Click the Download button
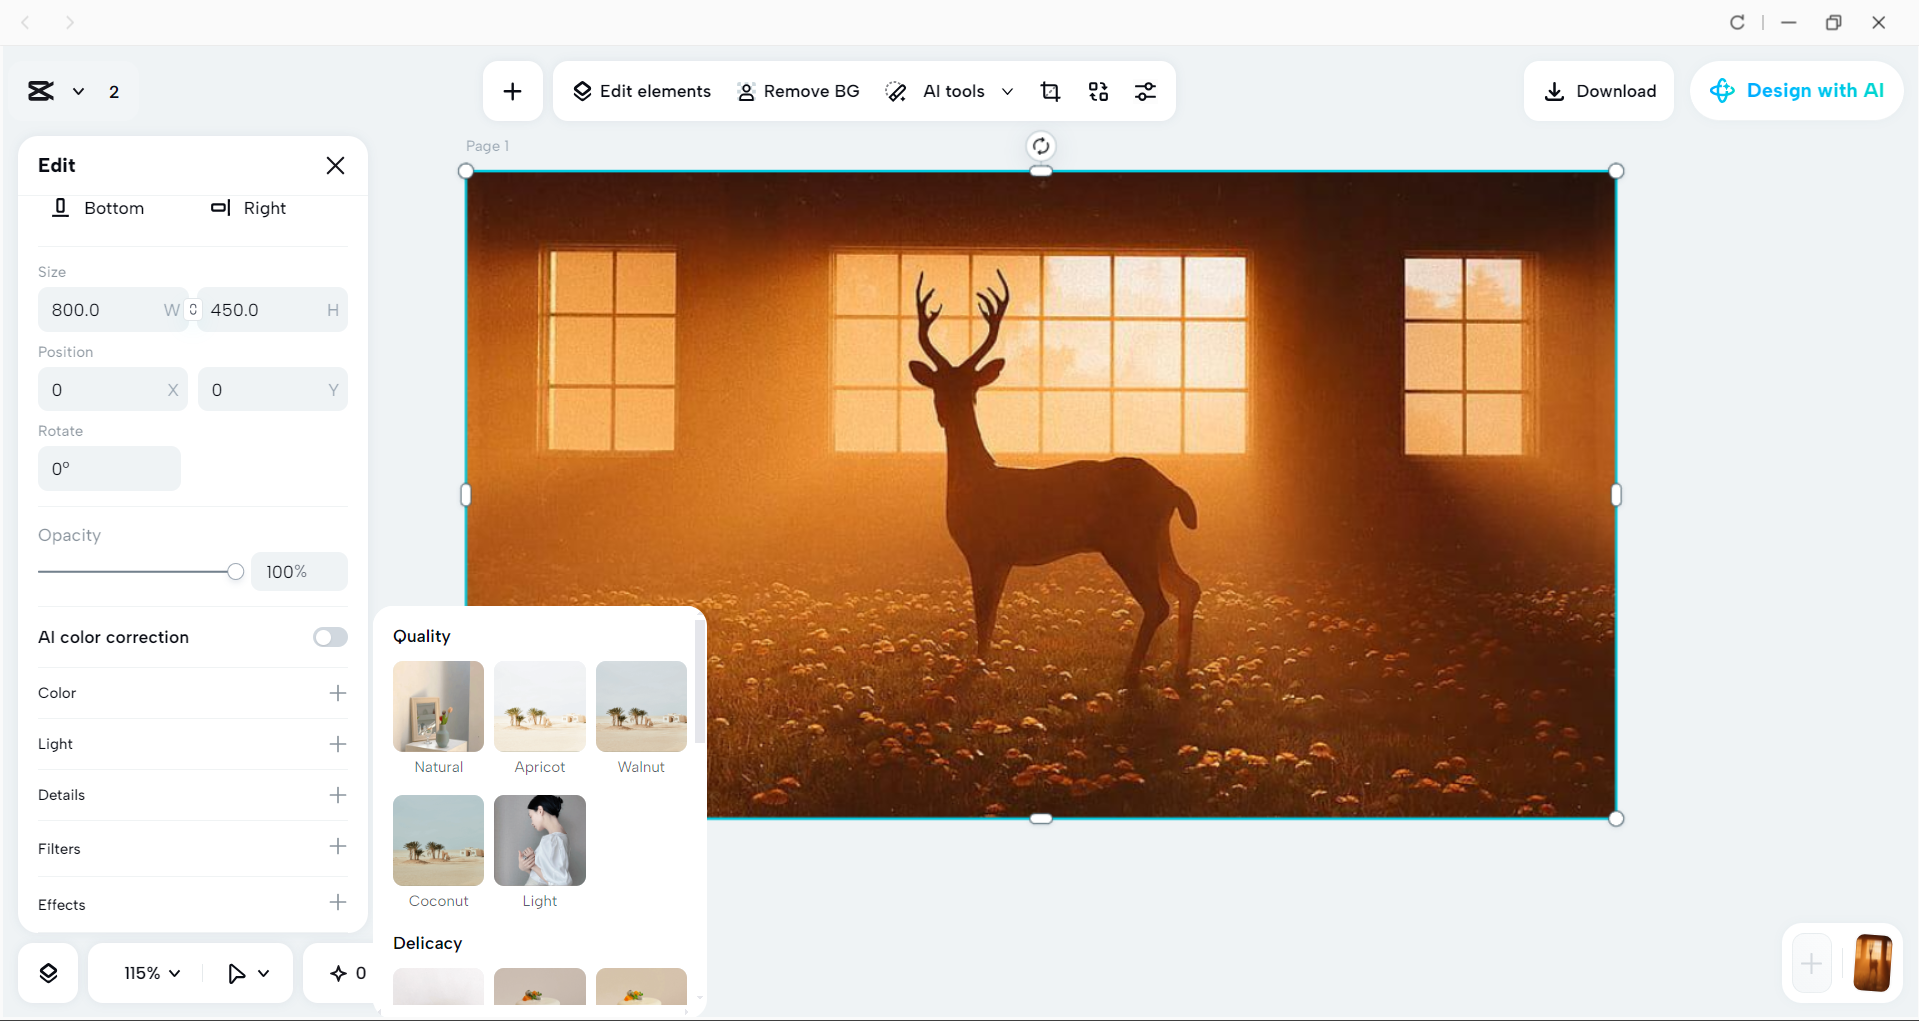This screenshot has height=1021, width=1919. 1598,90
